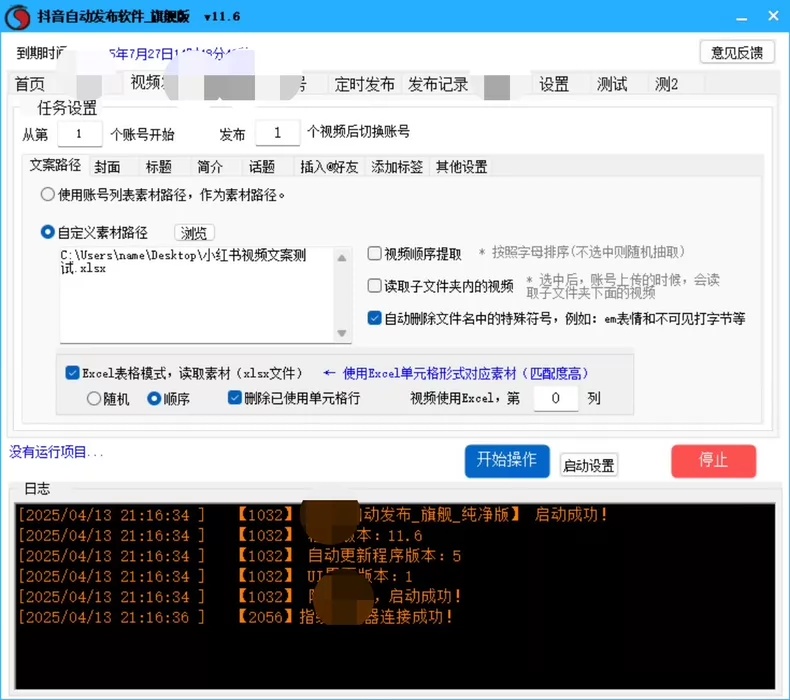Minimize the window with the dash icon
Screen dimensions: 790x700
(741, 18)
